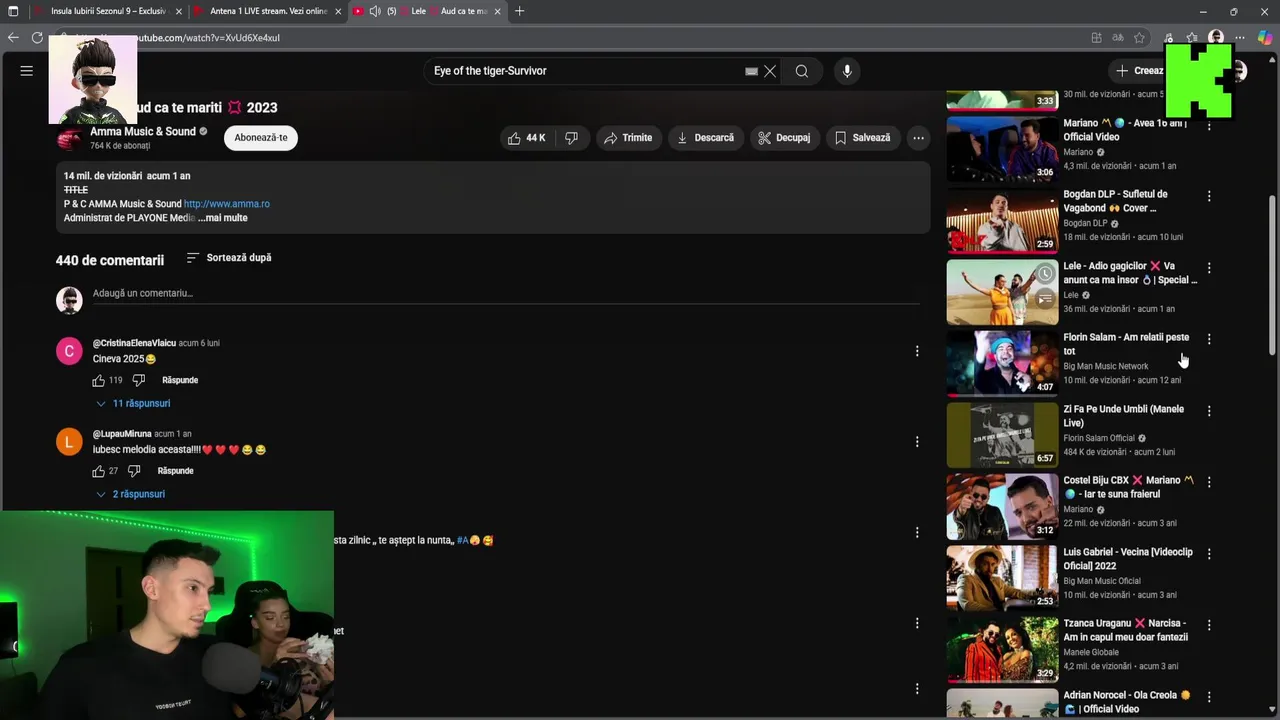This screenshot has height=720, width=1280.
Task: Click the #A hashtag in comment
Action: click(x=462, y=540)
